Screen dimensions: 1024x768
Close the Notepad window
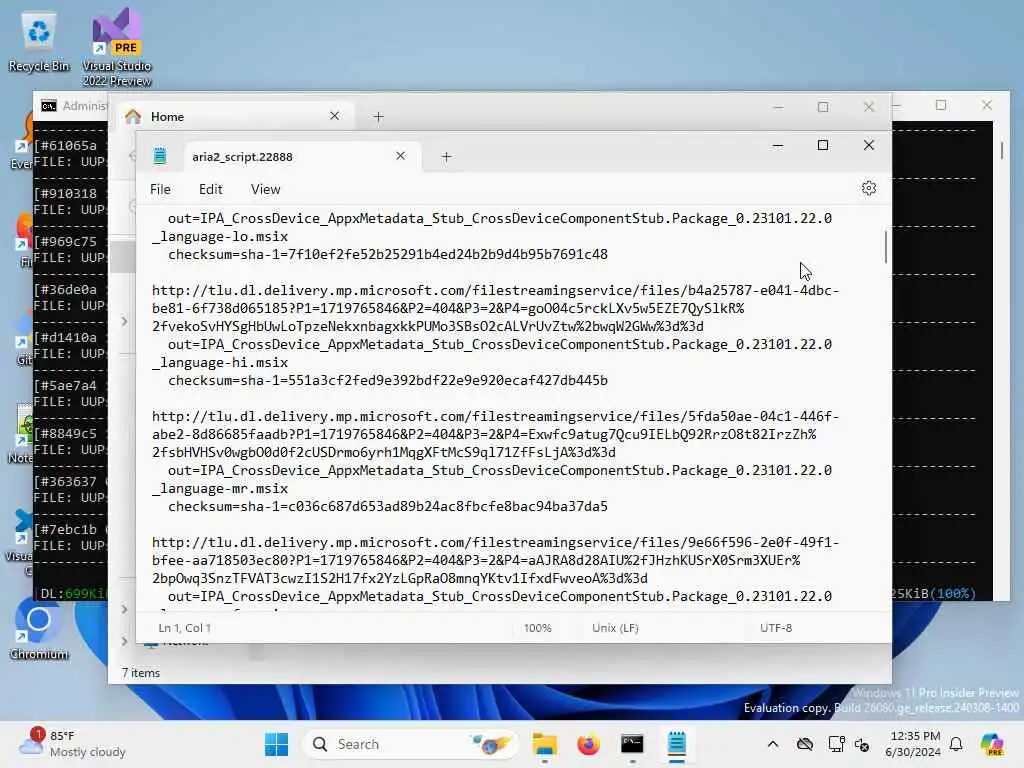(869, 145)
